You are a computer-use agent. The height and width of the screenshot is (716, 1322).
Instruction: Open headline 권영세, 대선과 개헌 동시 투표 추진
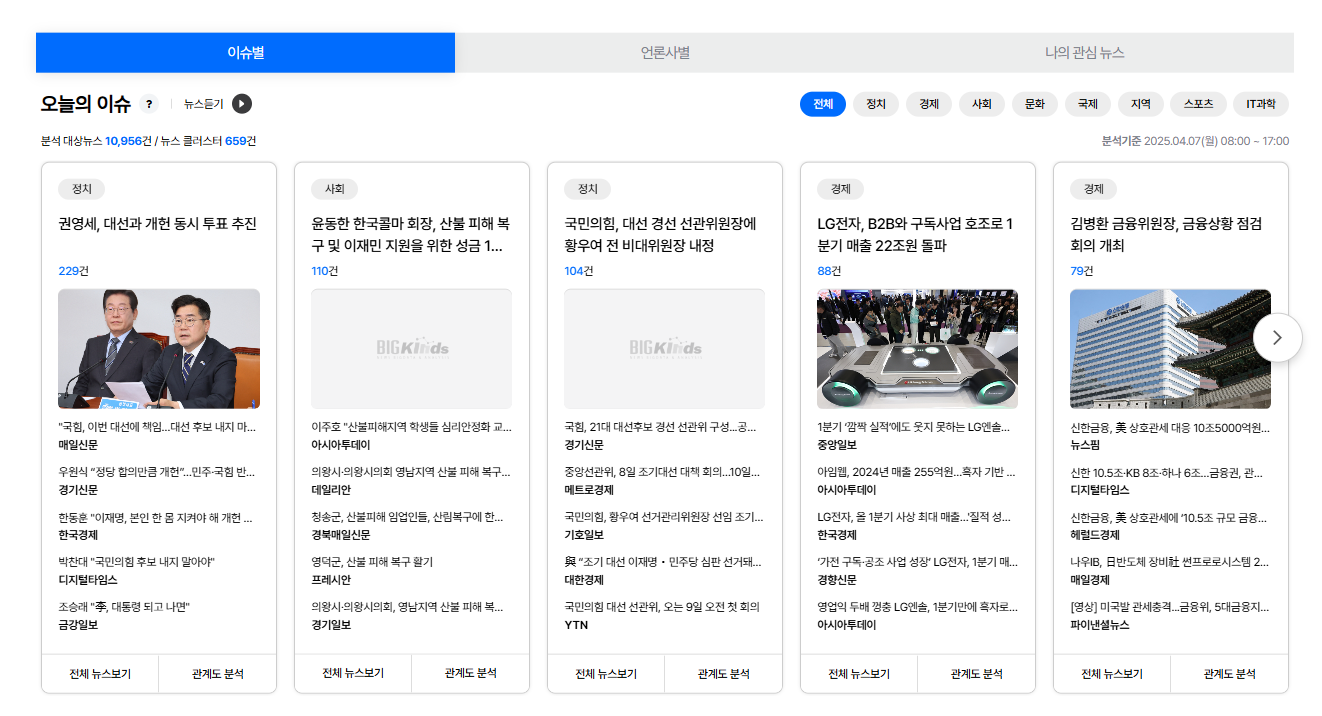pos(158,224)
